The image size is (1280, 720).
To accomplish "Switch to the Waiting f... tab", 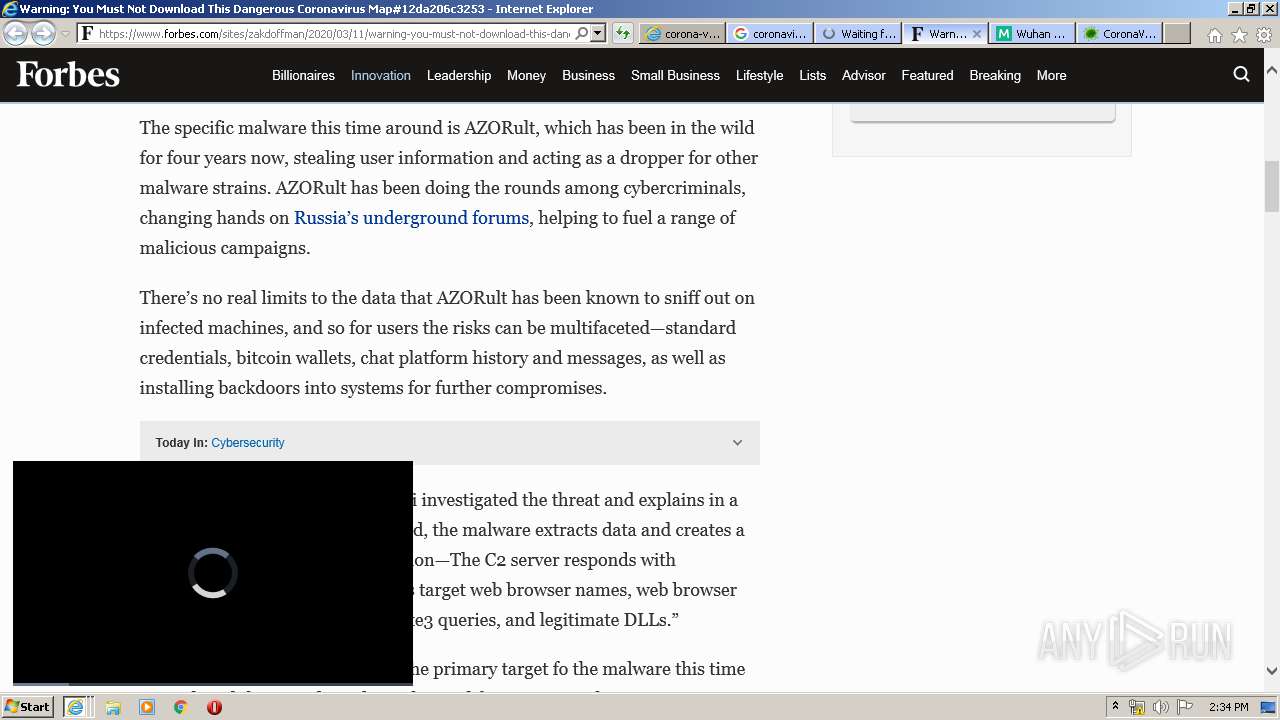I will tap(857, 33).
